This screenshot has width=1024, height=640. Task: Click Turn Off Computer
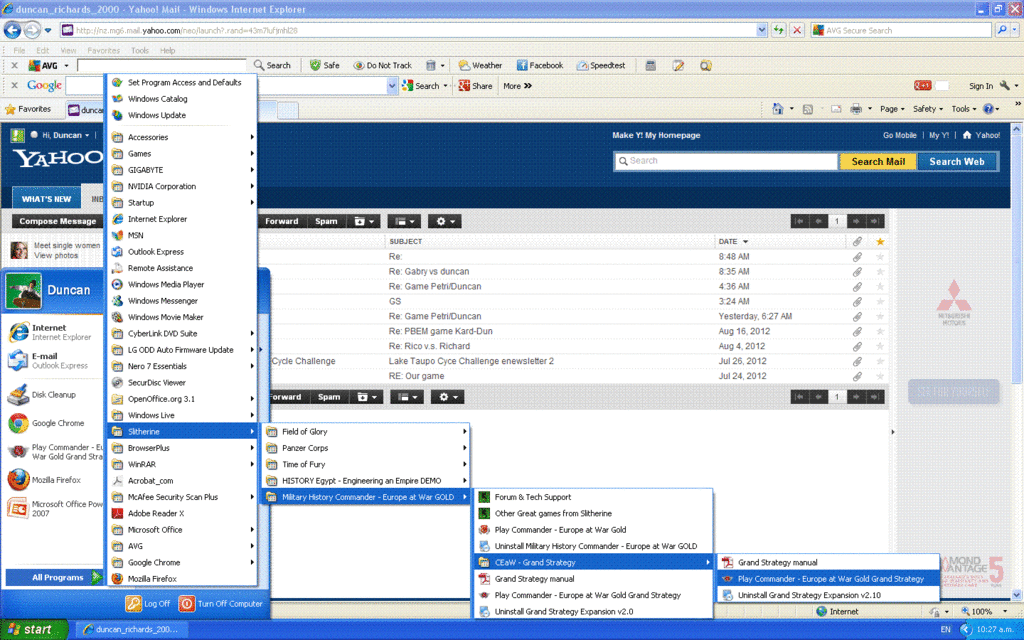(x=221, y=603)
